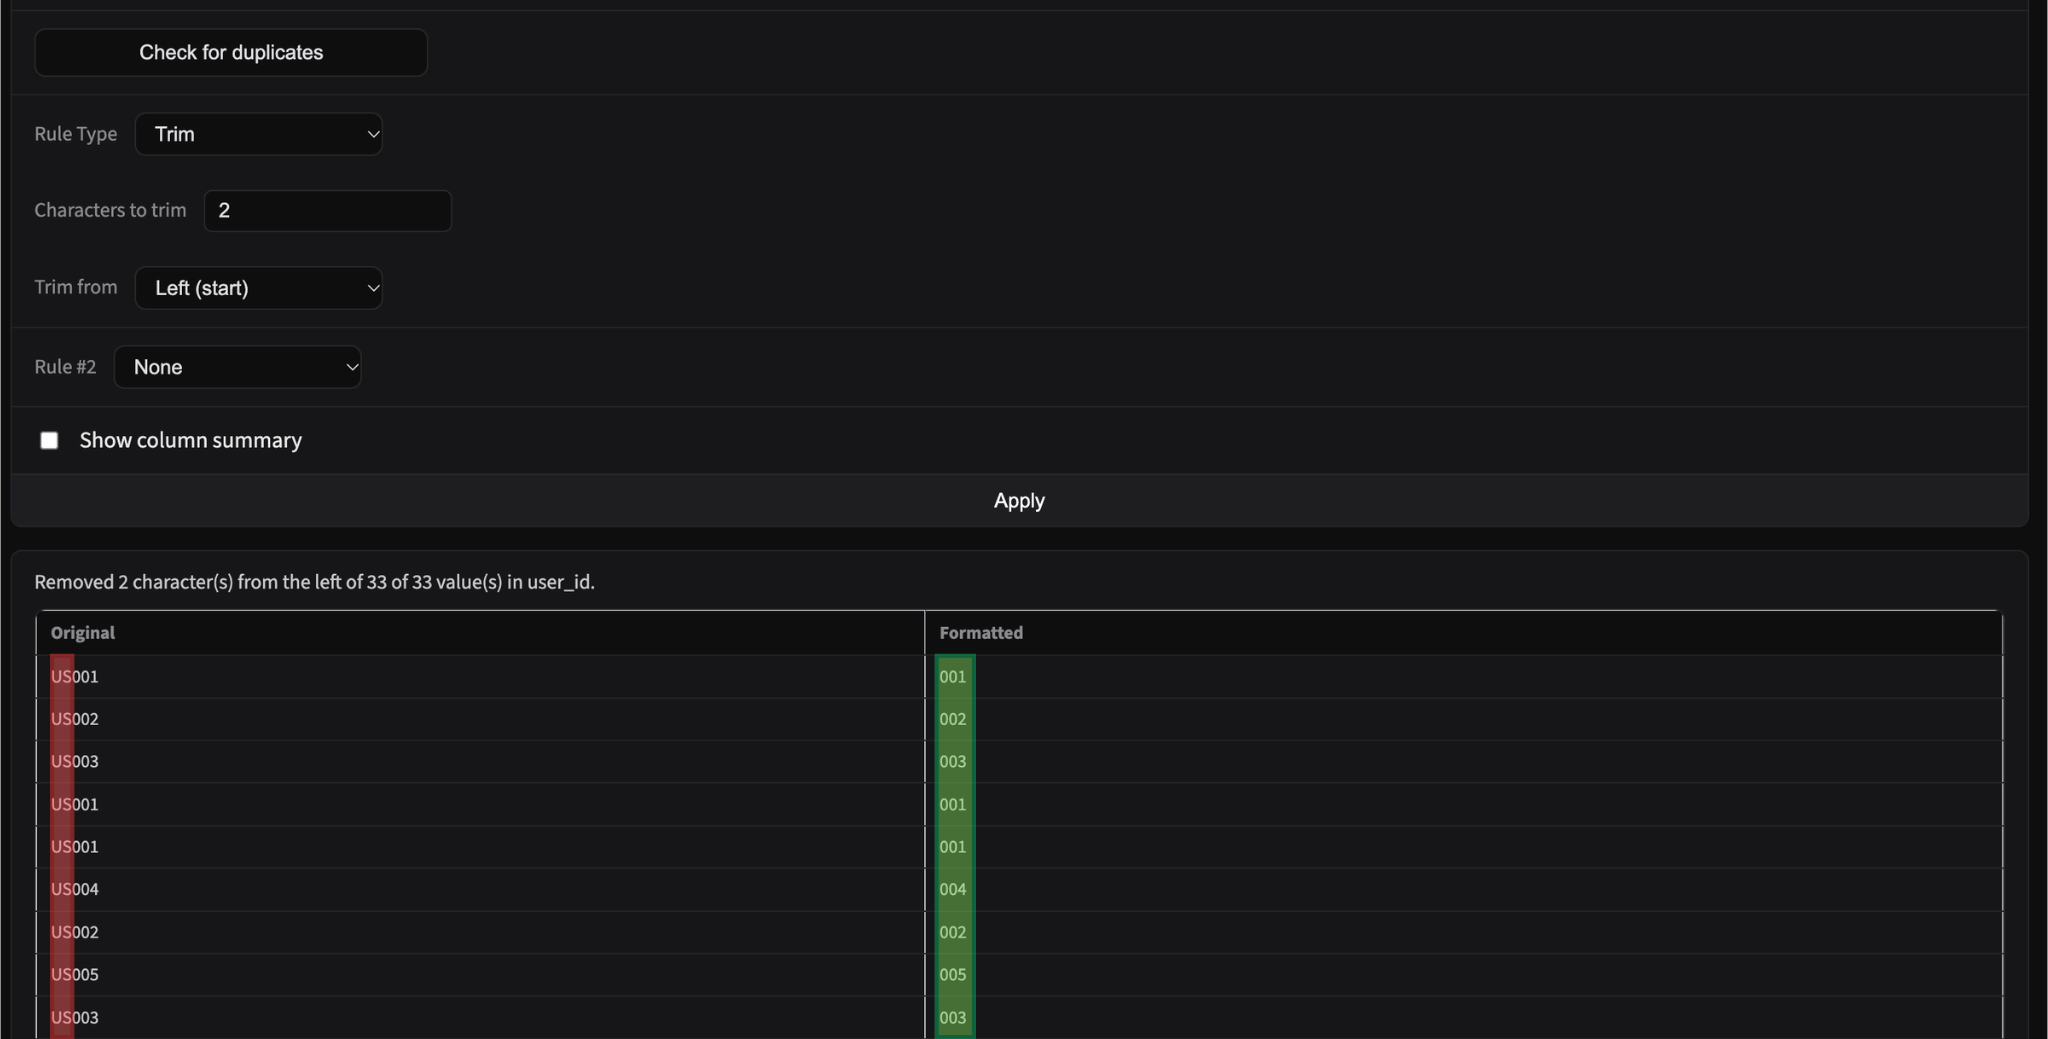Click the Trim from label

point(76,287)
